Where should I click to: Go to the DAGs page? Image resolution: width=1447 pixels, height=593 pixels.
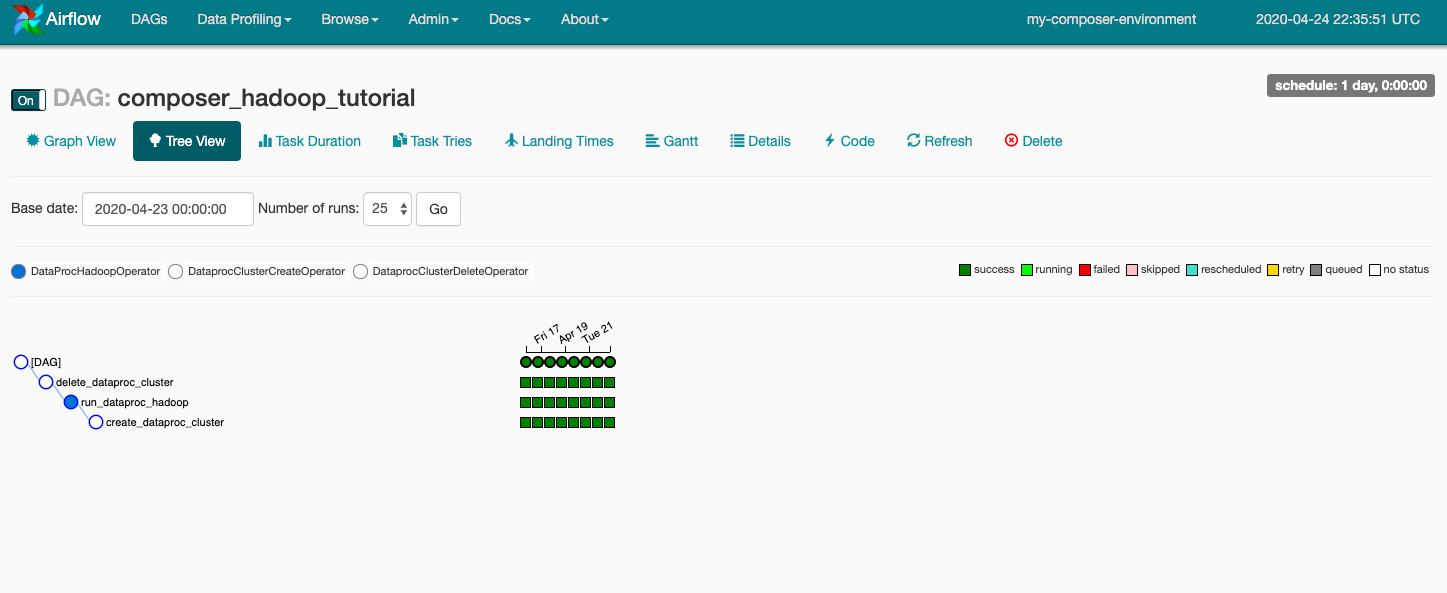pyautogui.click(x=149, y=19)
